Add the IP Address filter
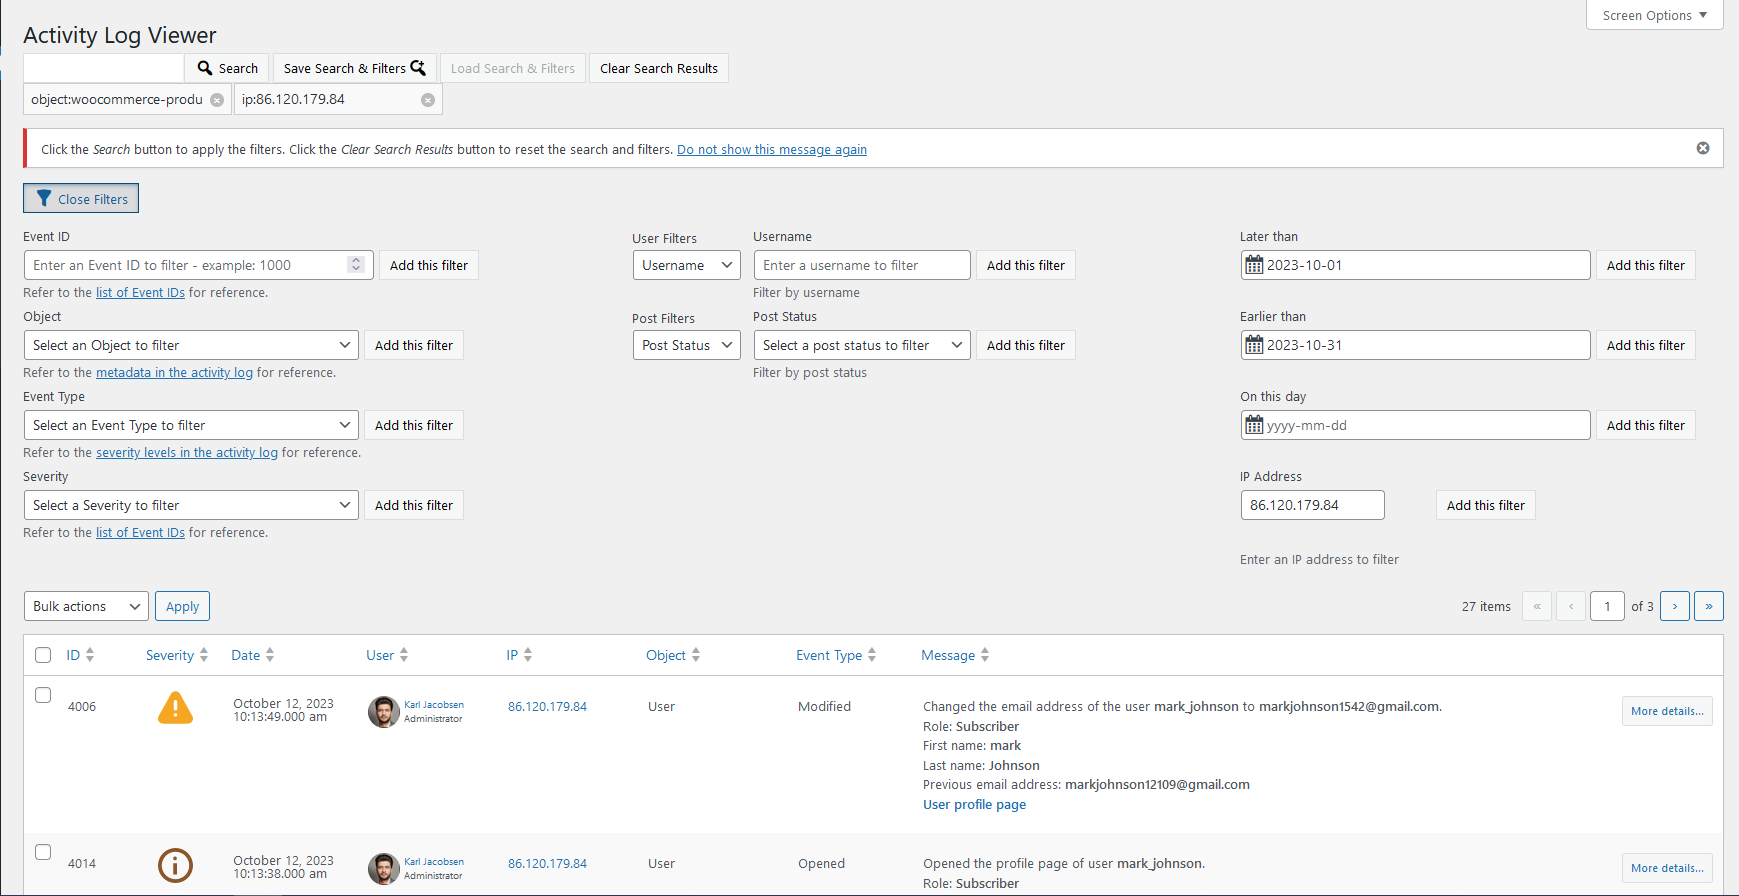The image size is (1739, 896). coord(1486,505)
